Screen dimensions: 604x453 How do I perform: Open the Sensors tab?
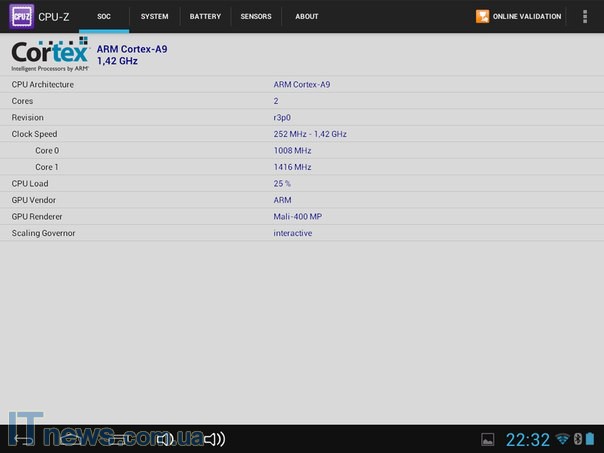pyautogui.click(x=256, y=16)
